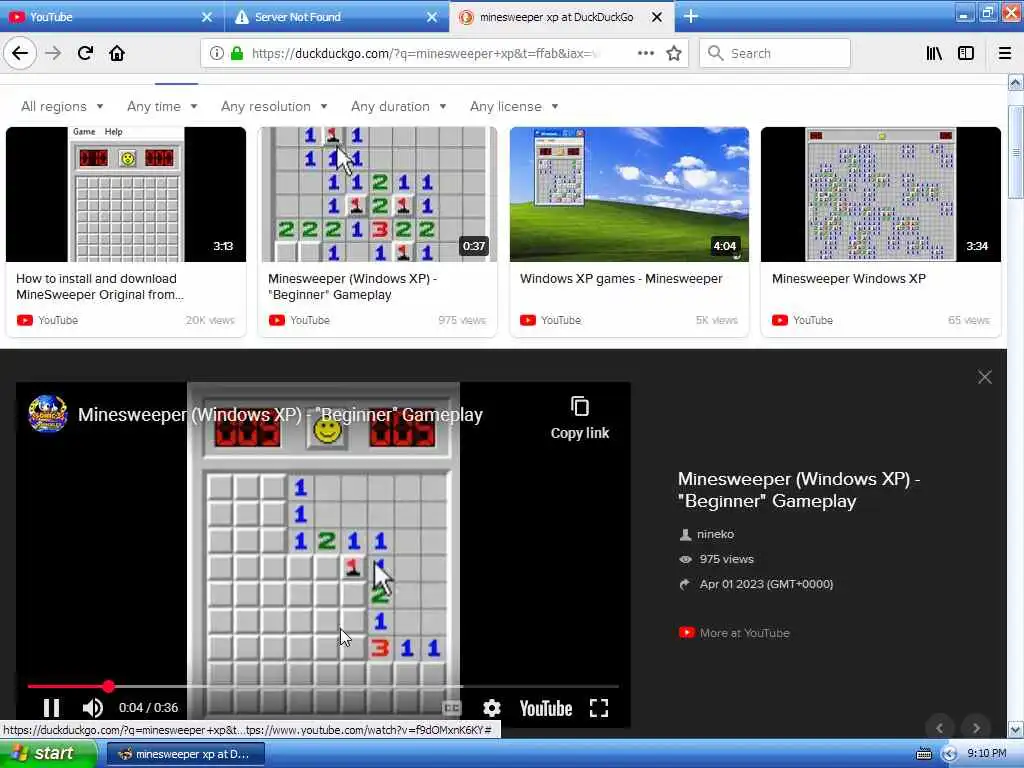Open page actions three-dot menu
Image resolution: width=1024 pixels, height=768 pixels.
(x=645, y=53)
